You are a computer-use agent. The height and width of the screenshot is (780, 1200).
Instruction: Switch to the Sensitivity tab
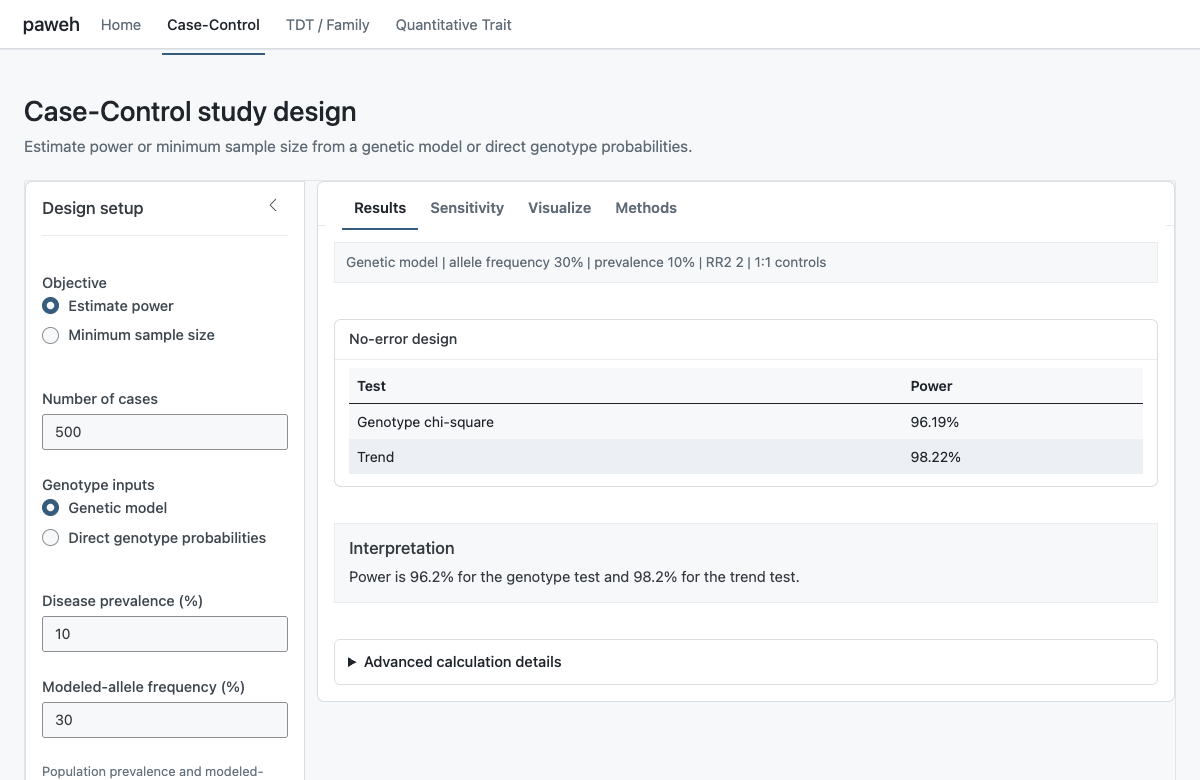(x=467, y=208)
